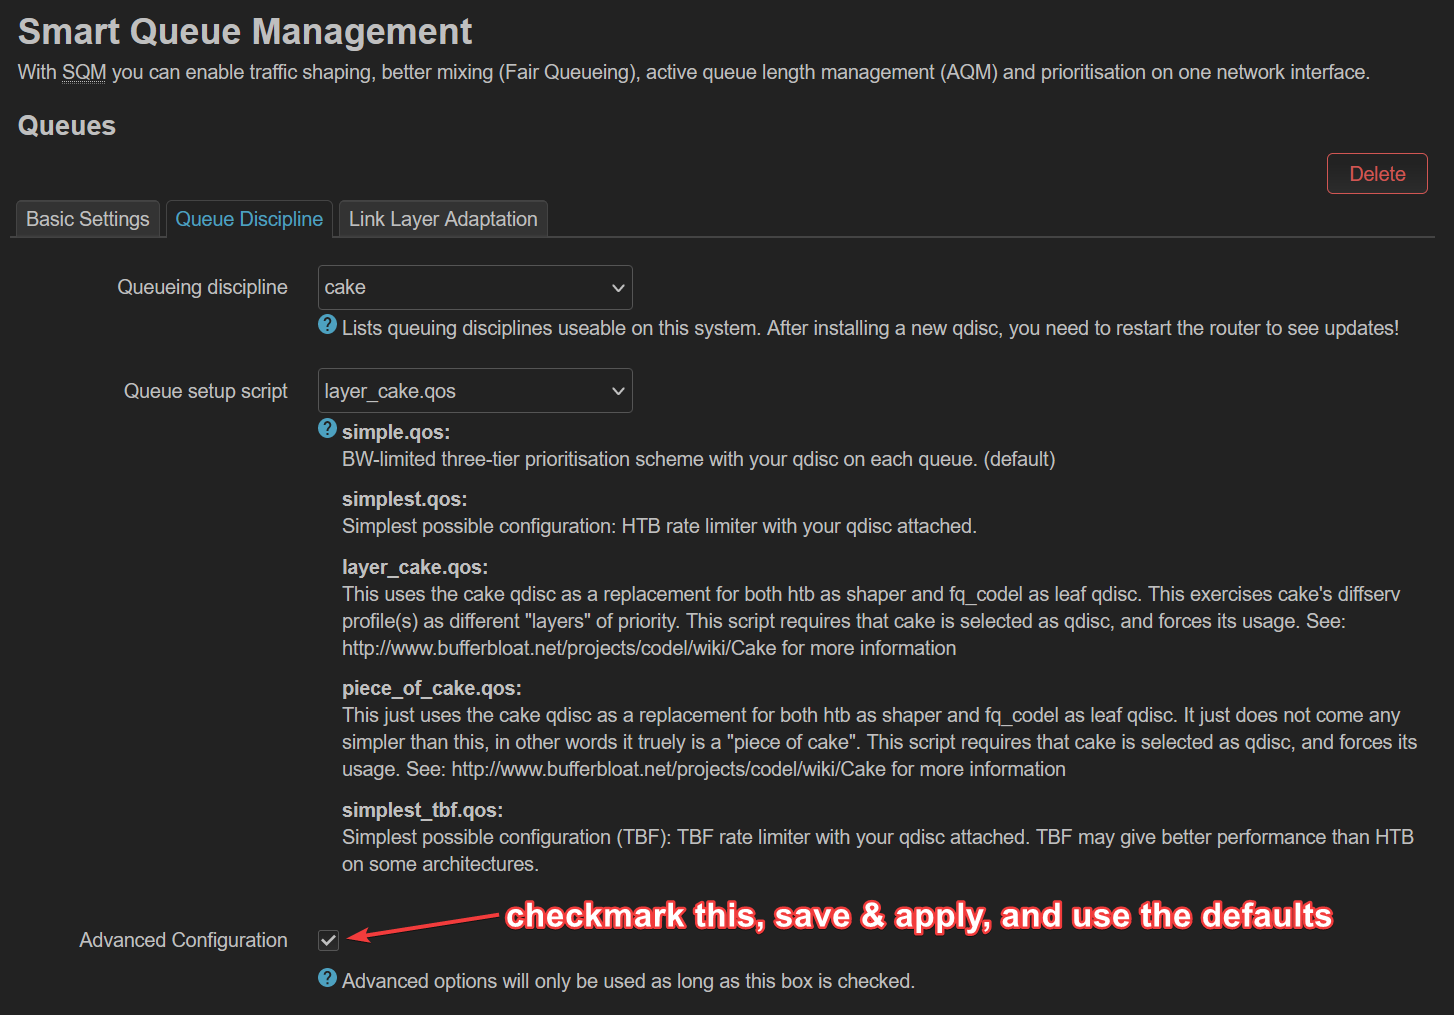
Task: Open the Link Layer Adaptation tab
Action: 443,219
